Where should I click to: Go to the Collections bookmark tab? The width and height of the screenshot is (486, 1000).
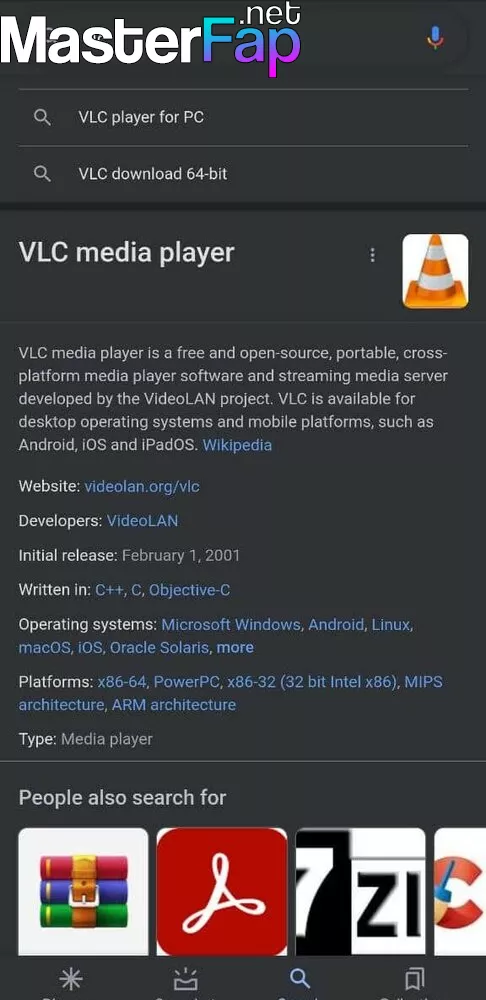(x=415, y=979)
